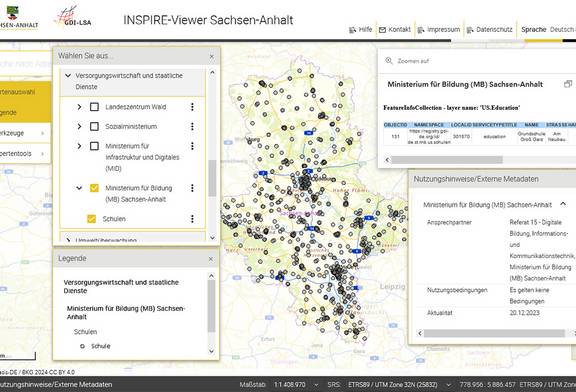This screenshot has width=576, height=392.
Task: Open the SRS coordinate system dropdown
Action: click(448, 385)
